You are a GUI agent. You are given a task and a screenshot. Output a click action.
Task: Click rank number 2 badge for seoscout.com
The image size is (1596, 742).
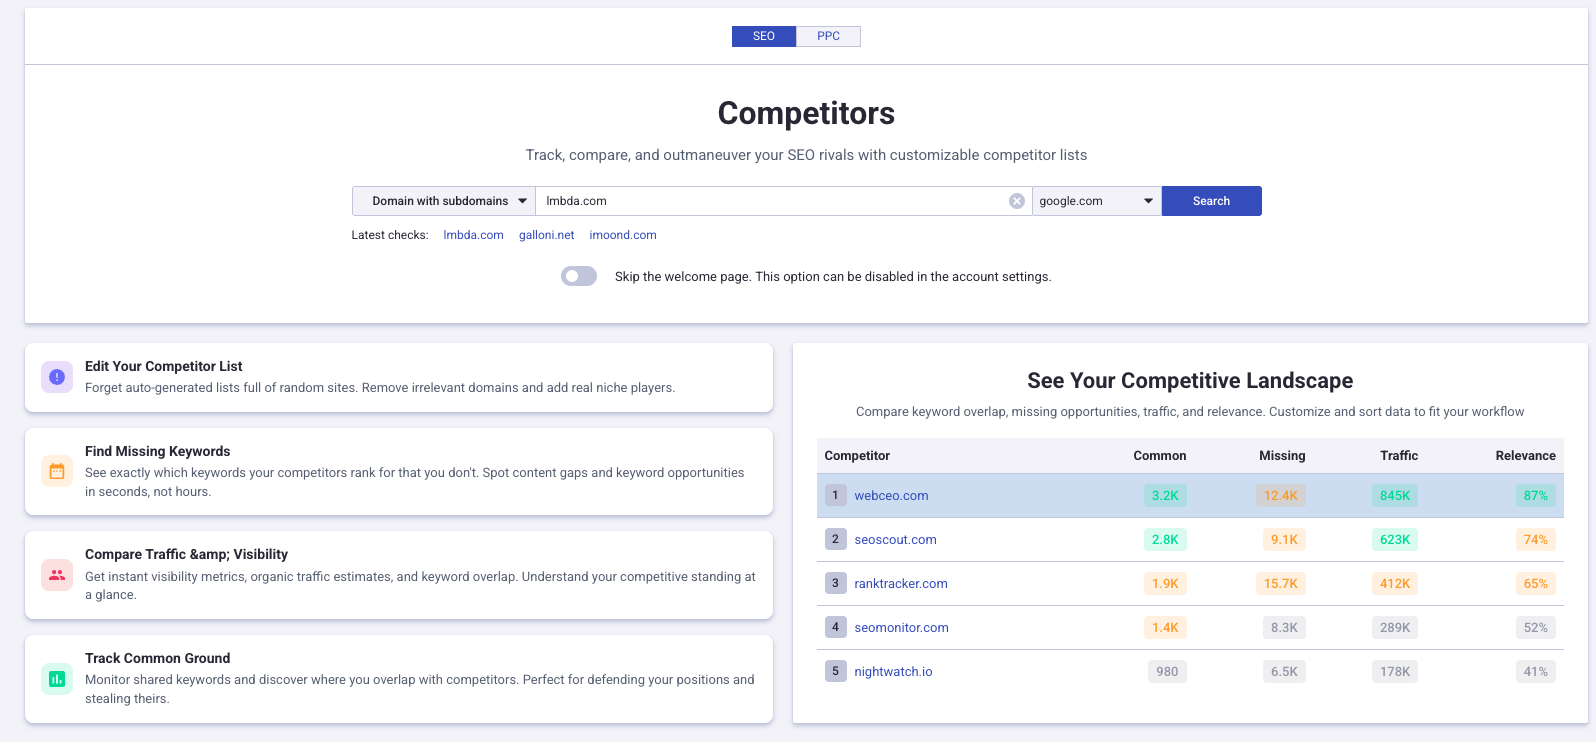pos(836,539)
